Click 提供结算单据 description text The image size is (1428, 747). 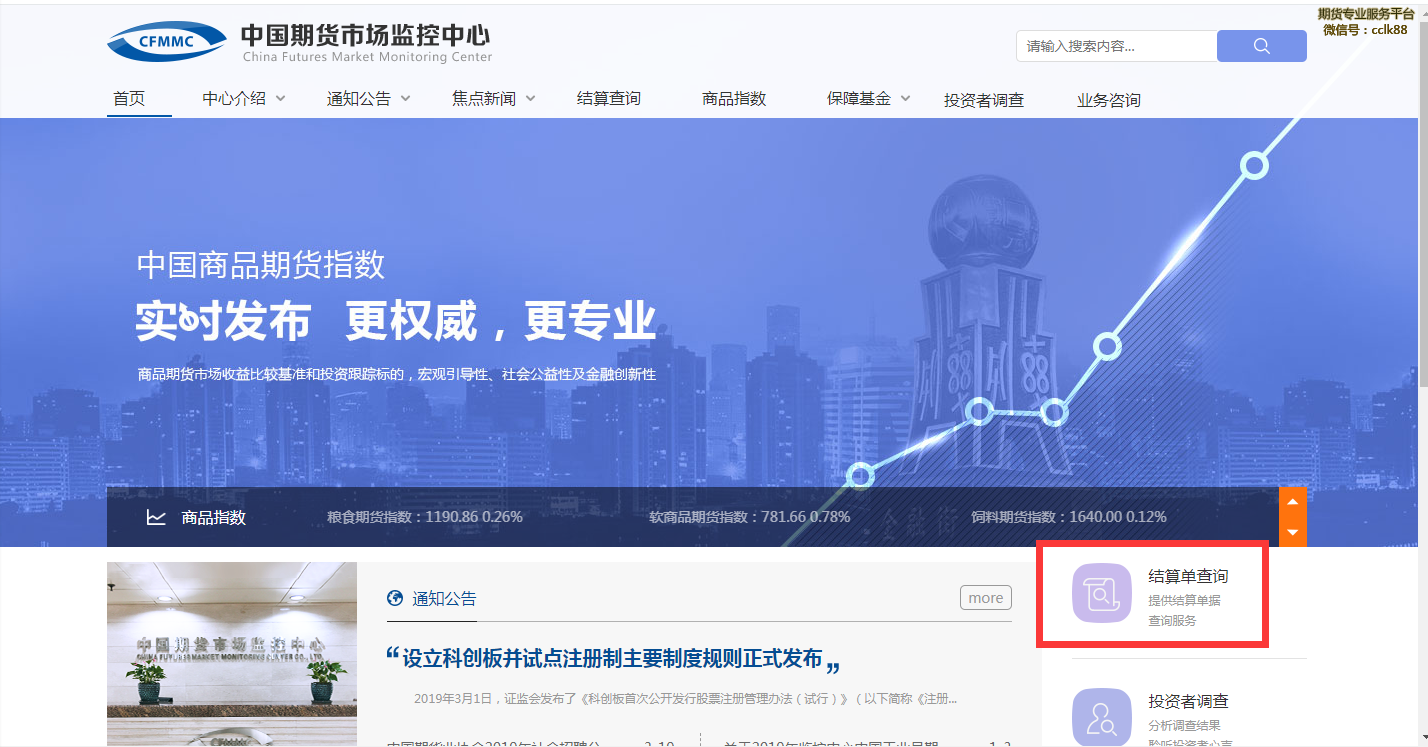(x=1184, y=601)
